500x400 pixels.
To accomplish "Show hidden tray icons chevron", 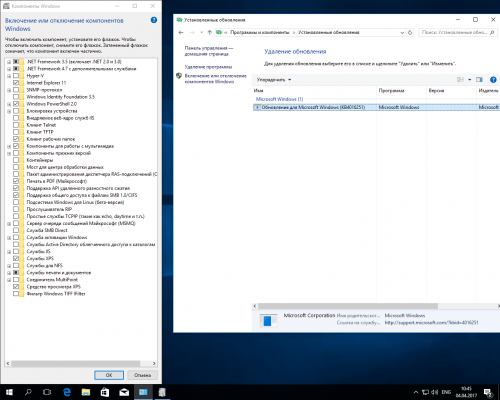I will point(416,392).
